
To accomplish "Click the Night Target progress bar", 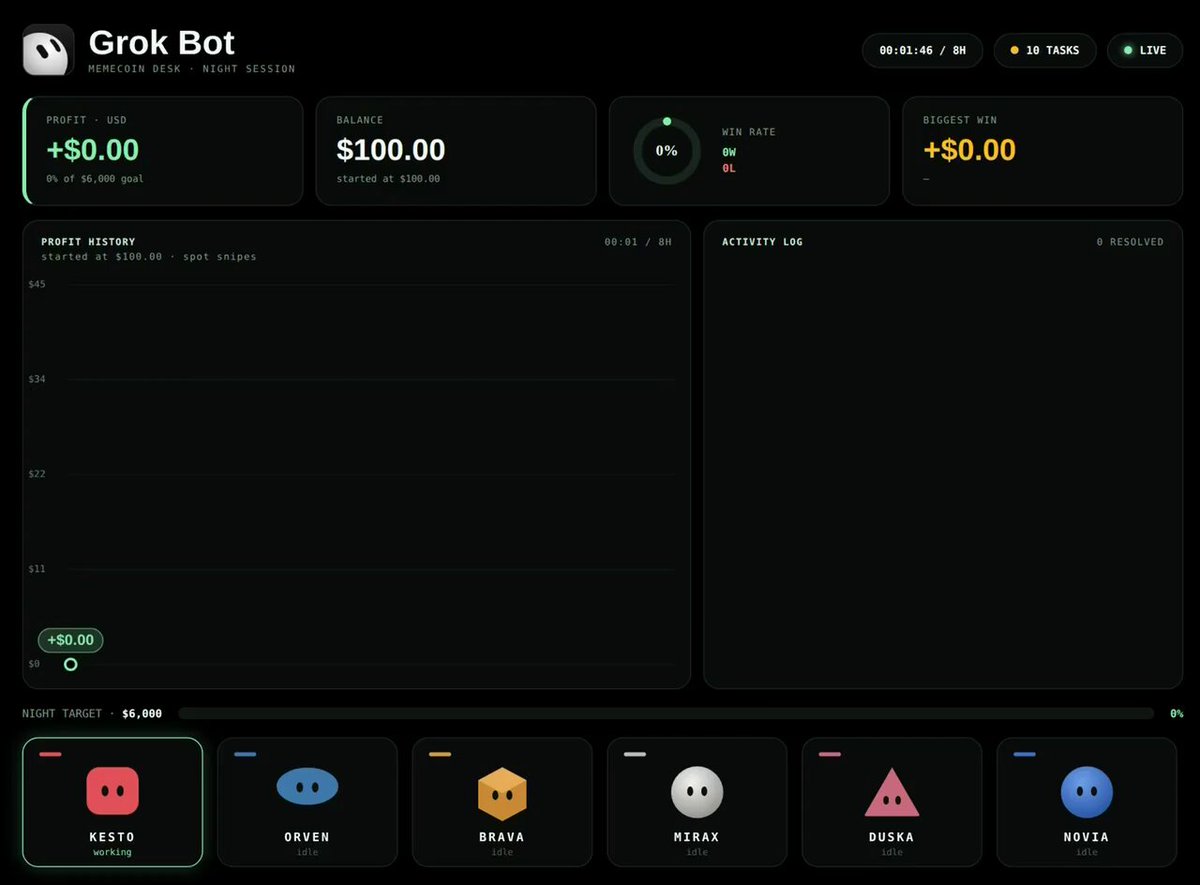I will pyautogui.click(x=665, y=714).
